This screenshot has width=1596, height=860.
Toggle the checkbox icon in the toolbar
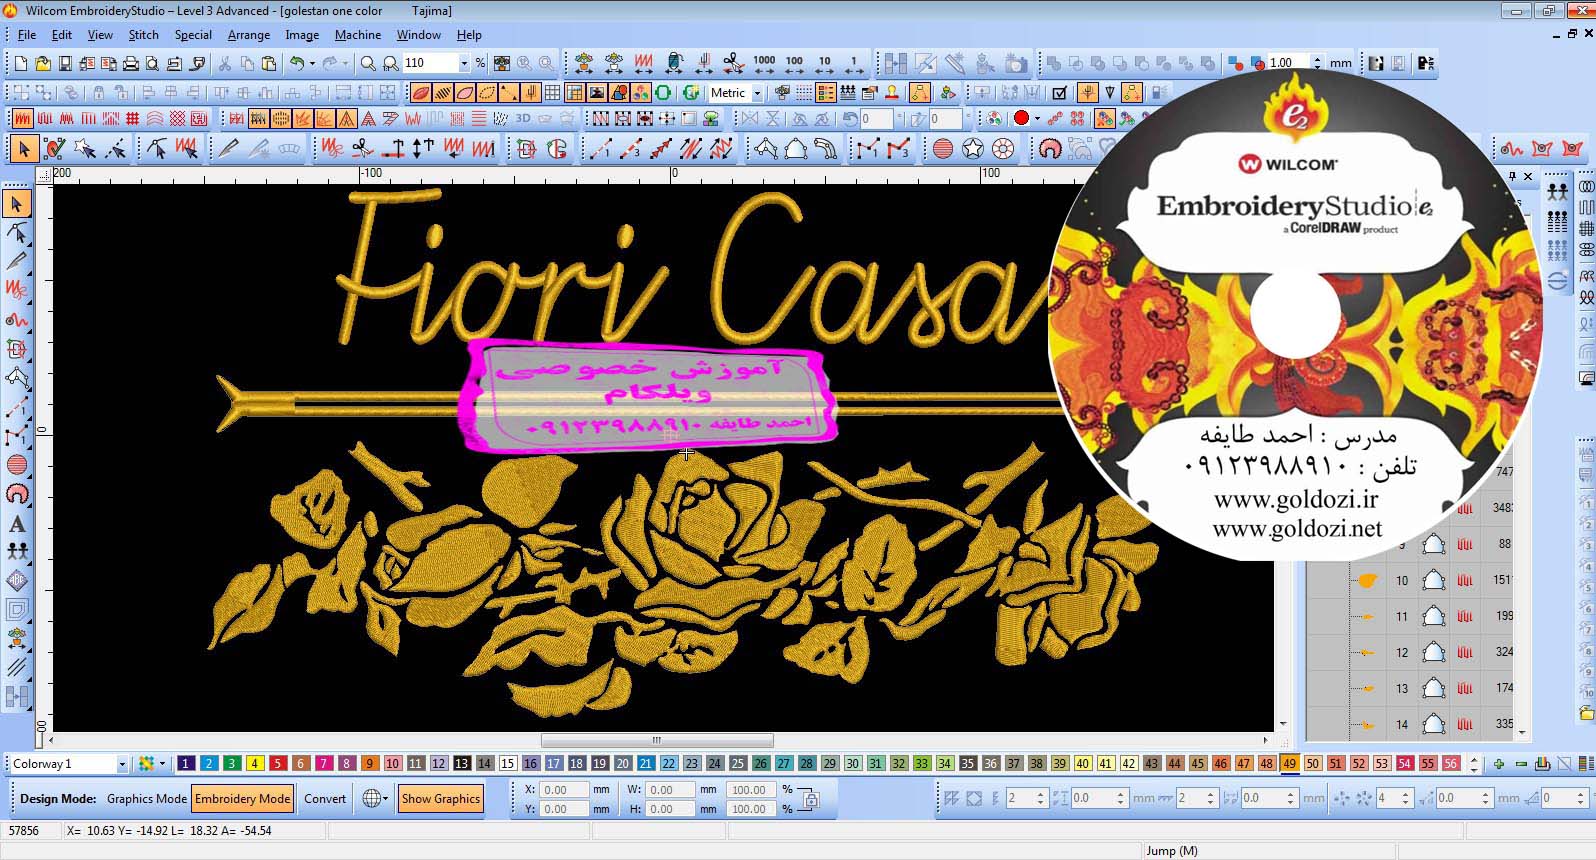point(1060,93)
